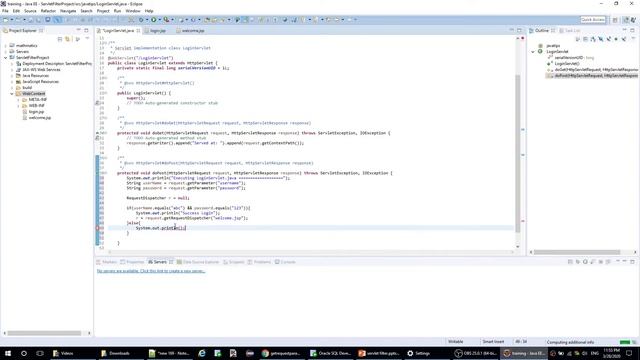
Task: Open the Debug icon dropdown arrow
Action: click(147, 20)
